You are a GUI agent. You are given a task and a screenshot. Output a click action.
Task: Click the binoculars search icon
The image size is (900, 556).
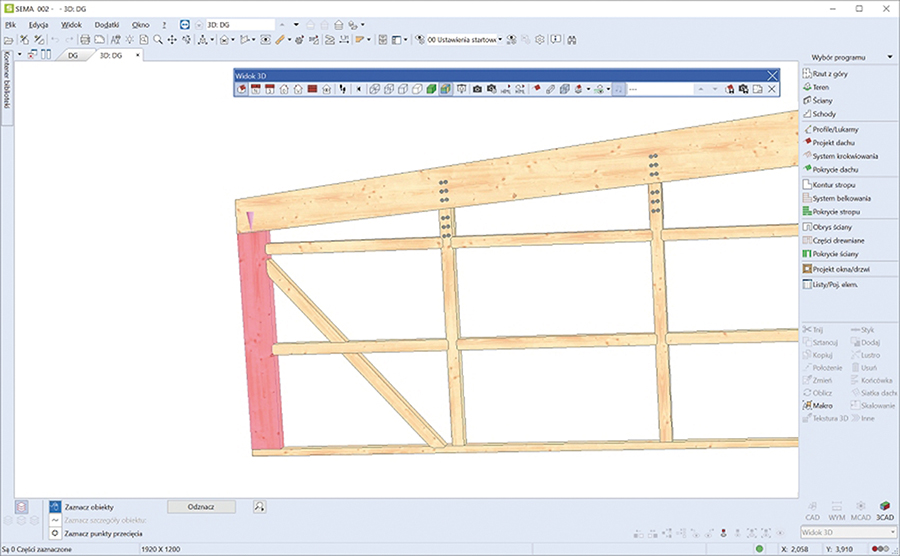pyautogui.click(x=573, y=40)
